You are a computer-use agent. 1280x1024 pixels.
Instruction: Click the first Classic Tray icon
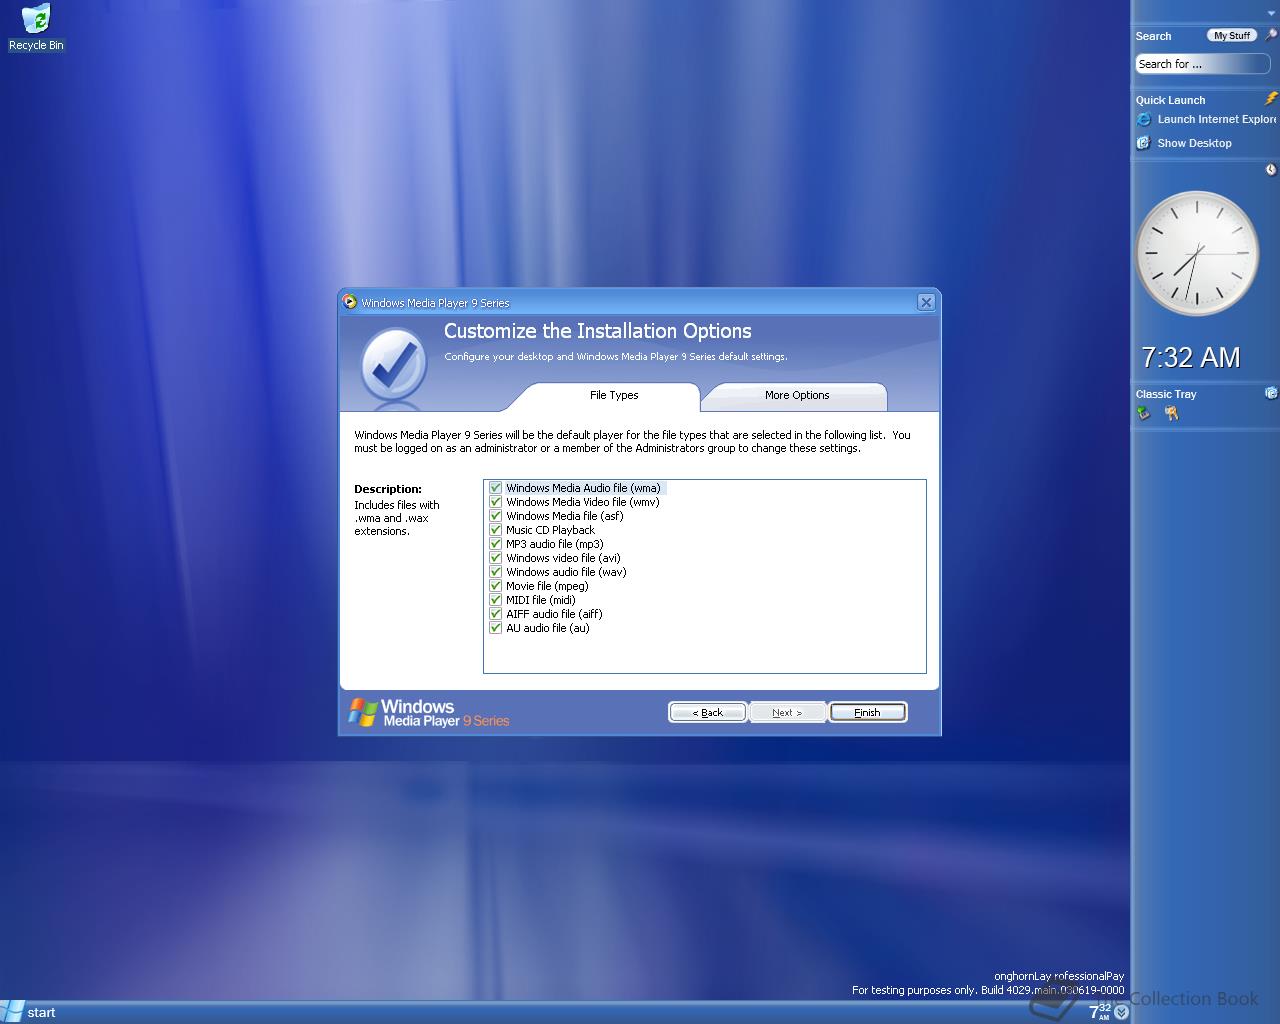tap(1144, 413)
